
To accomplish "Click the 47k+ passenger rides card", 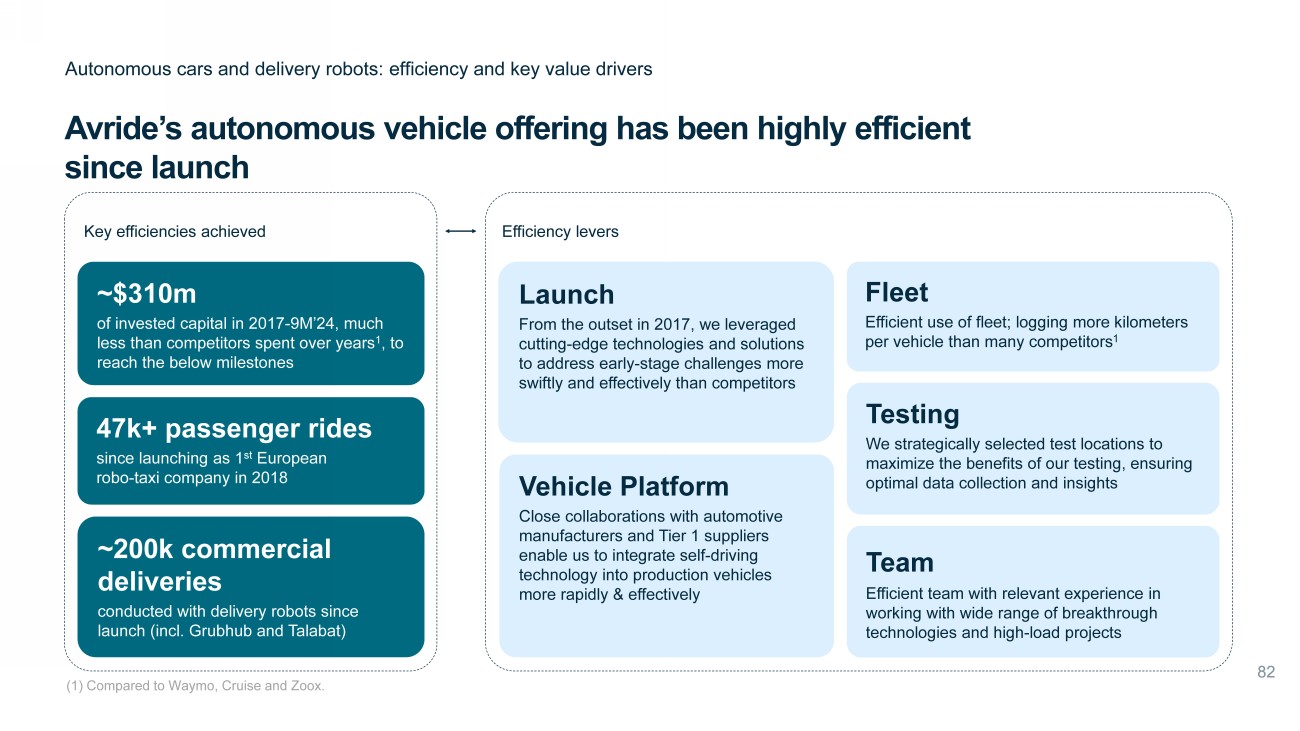I will pyautogui.click(x=250, y=450).
